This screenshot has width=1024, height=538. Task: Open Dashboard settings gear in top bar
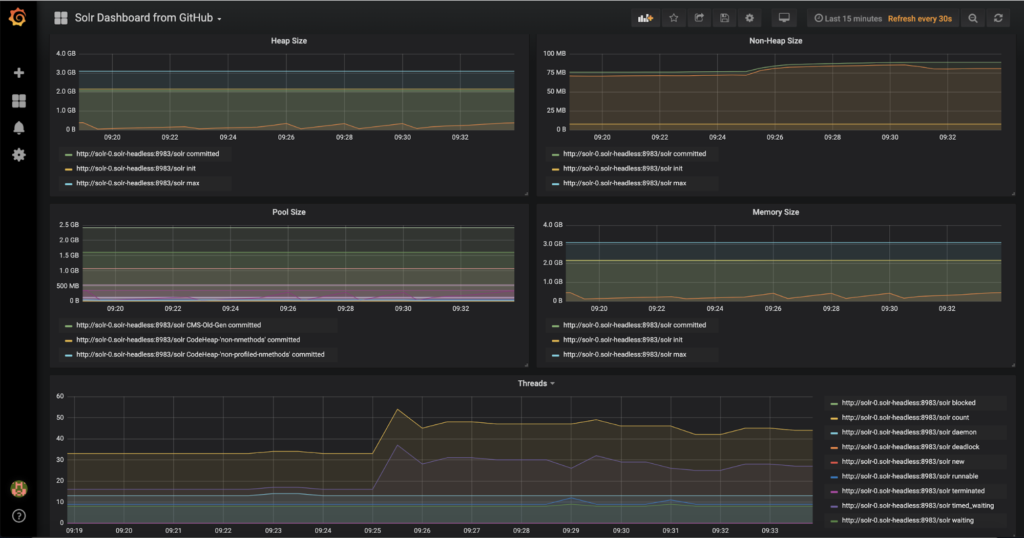click(x=750, y=18)
